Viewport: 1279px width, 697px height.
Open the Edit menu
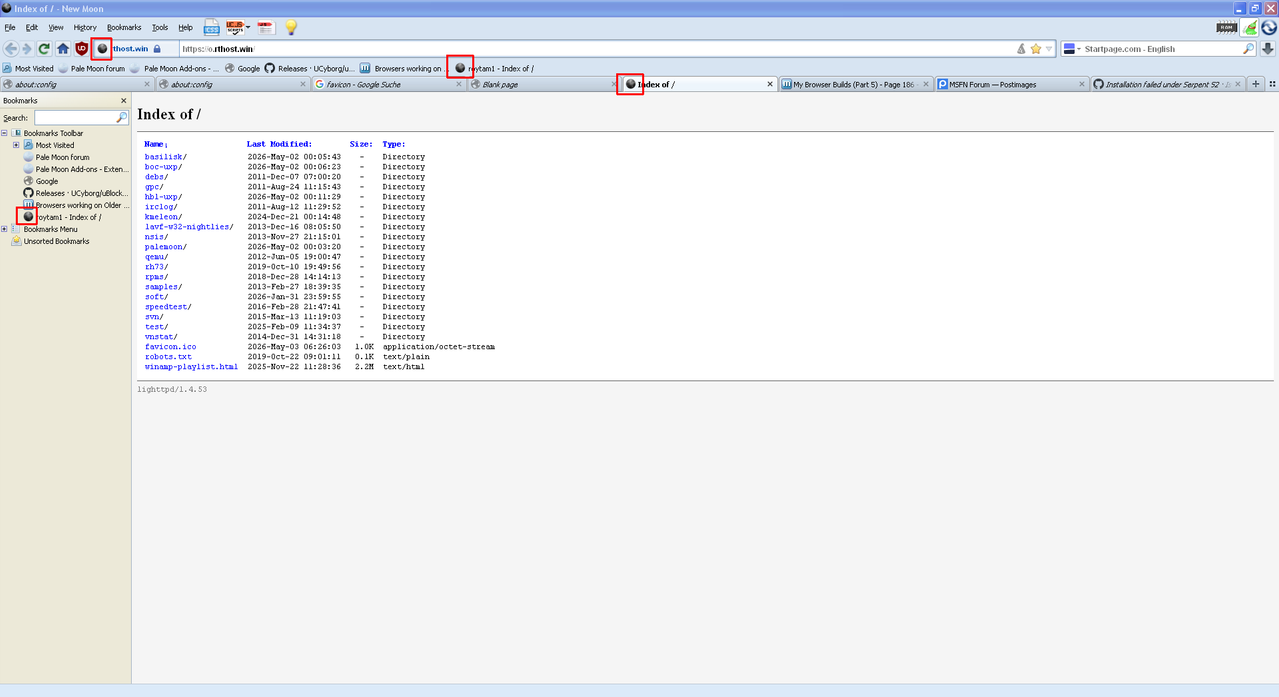(x=32, y=27)
